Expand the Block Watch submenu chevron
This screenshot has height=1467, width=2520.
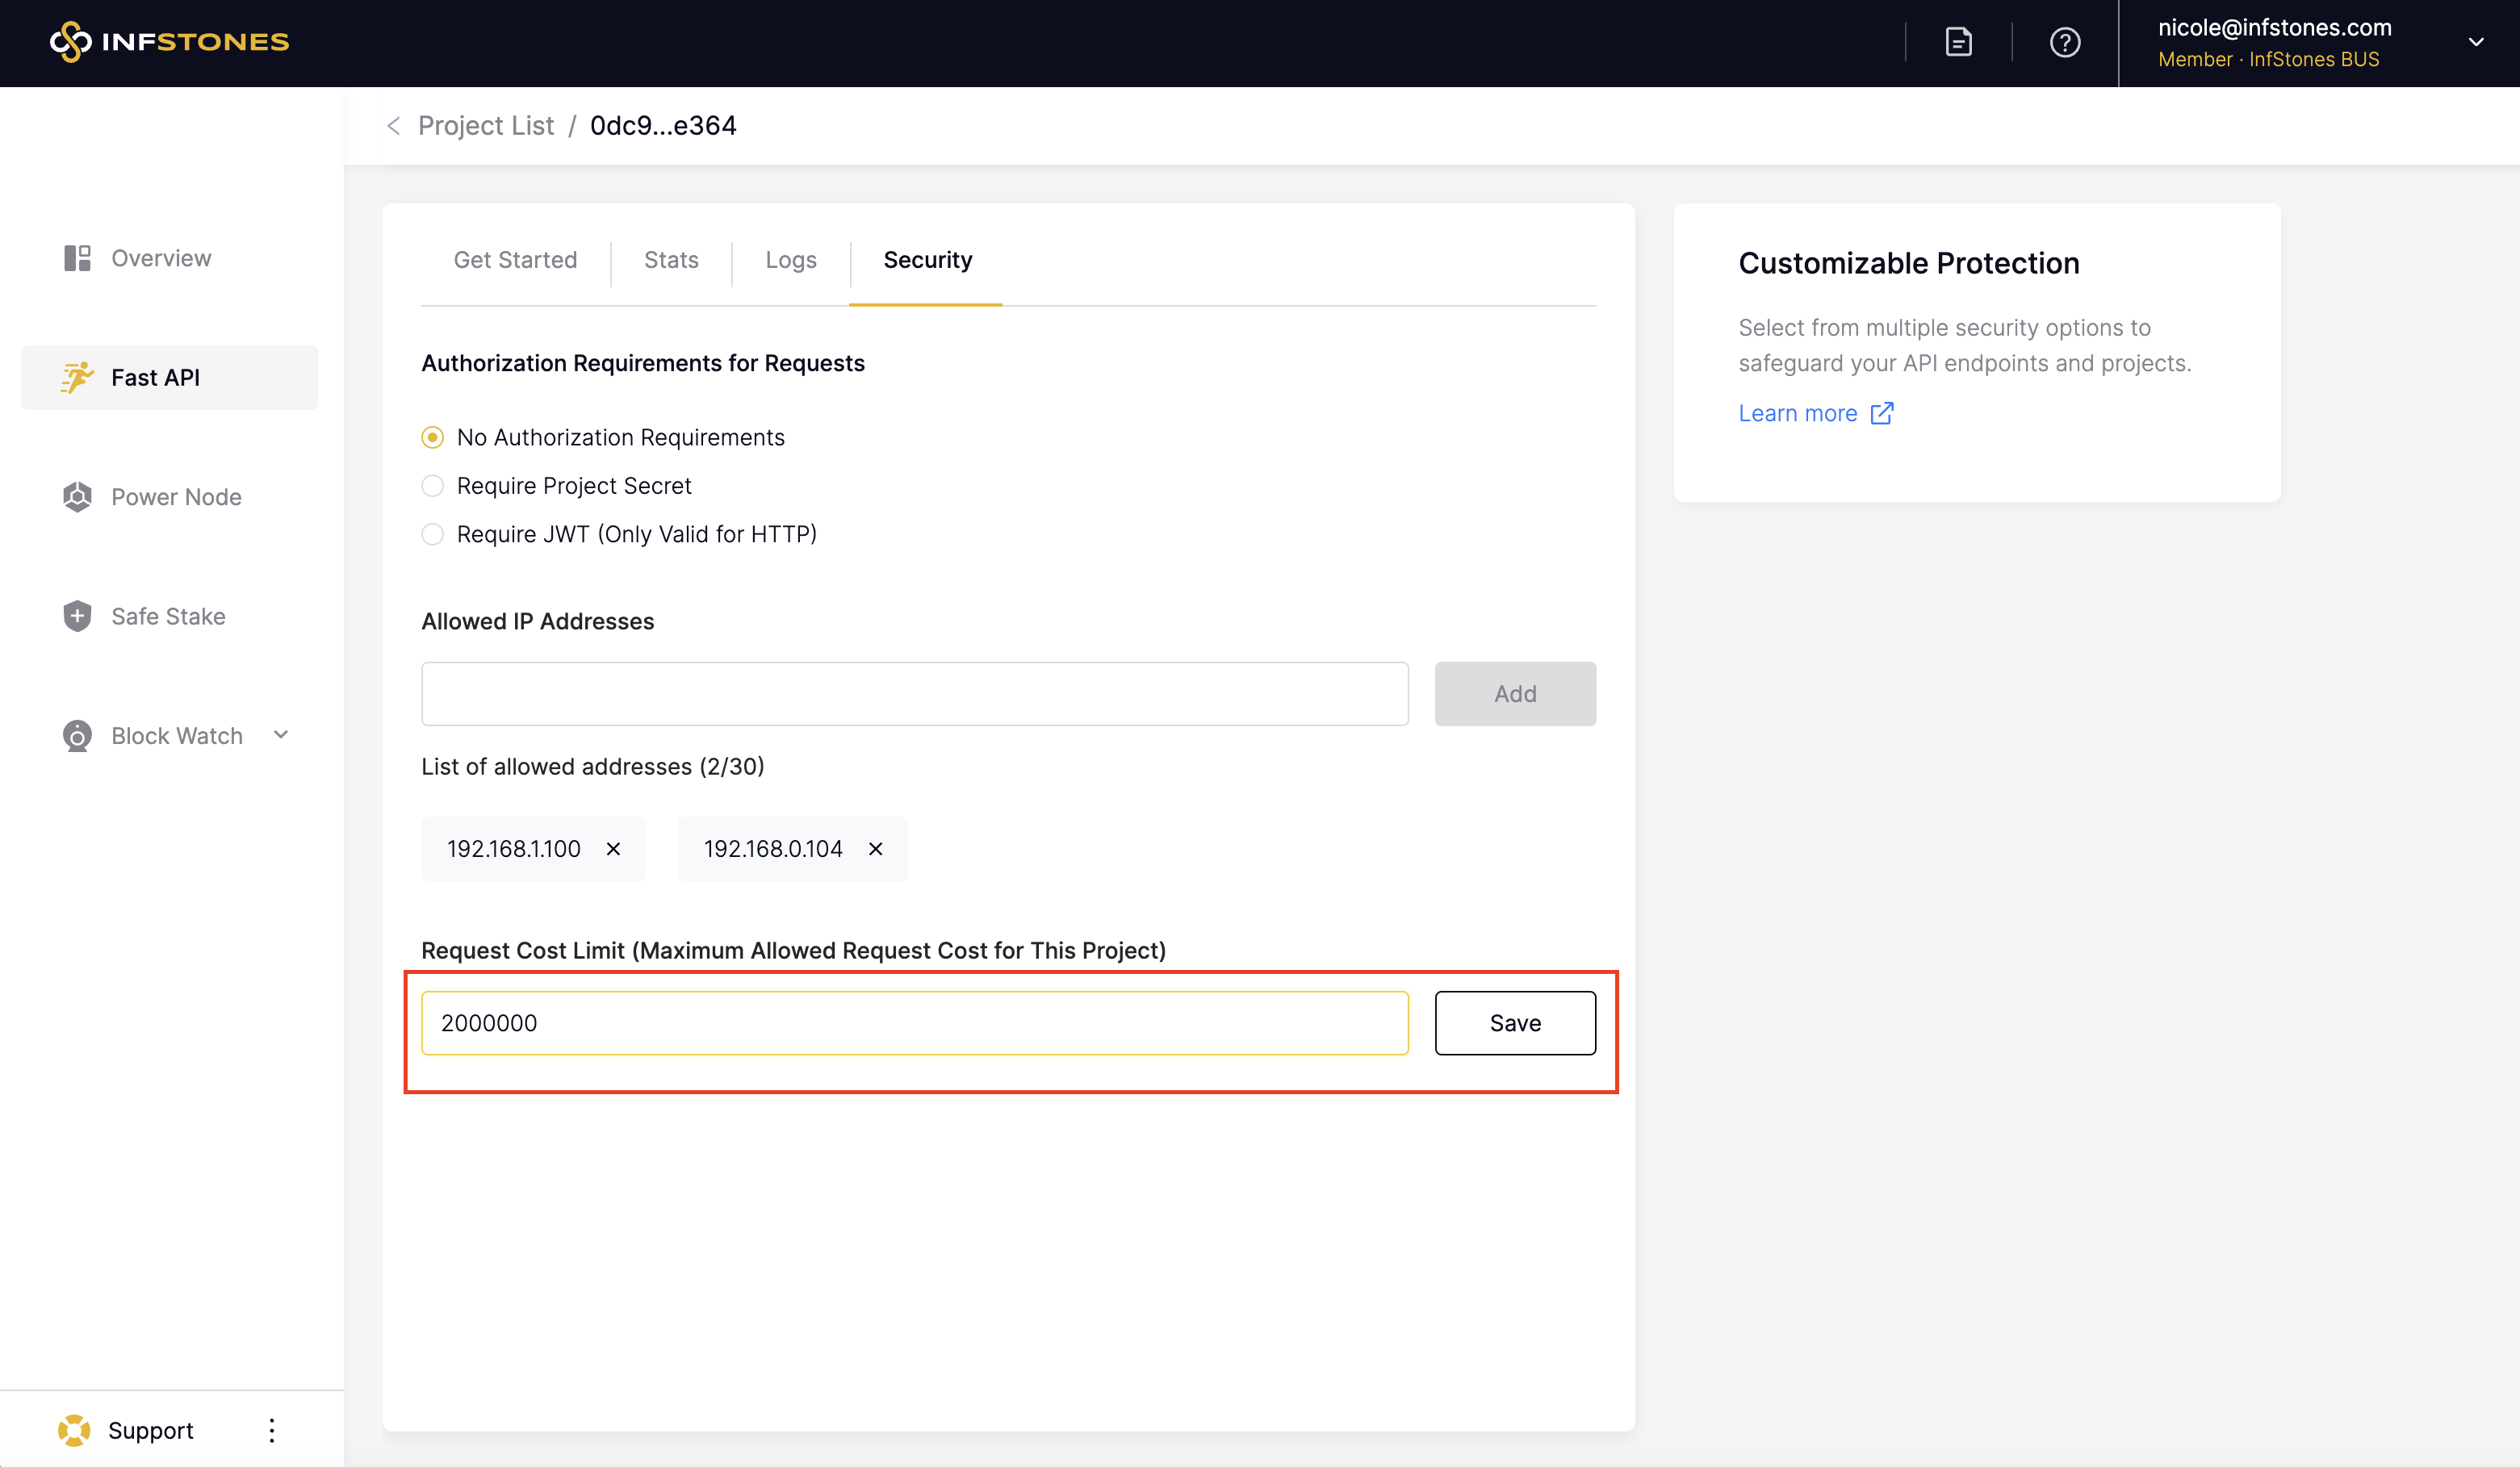(281, 735)
